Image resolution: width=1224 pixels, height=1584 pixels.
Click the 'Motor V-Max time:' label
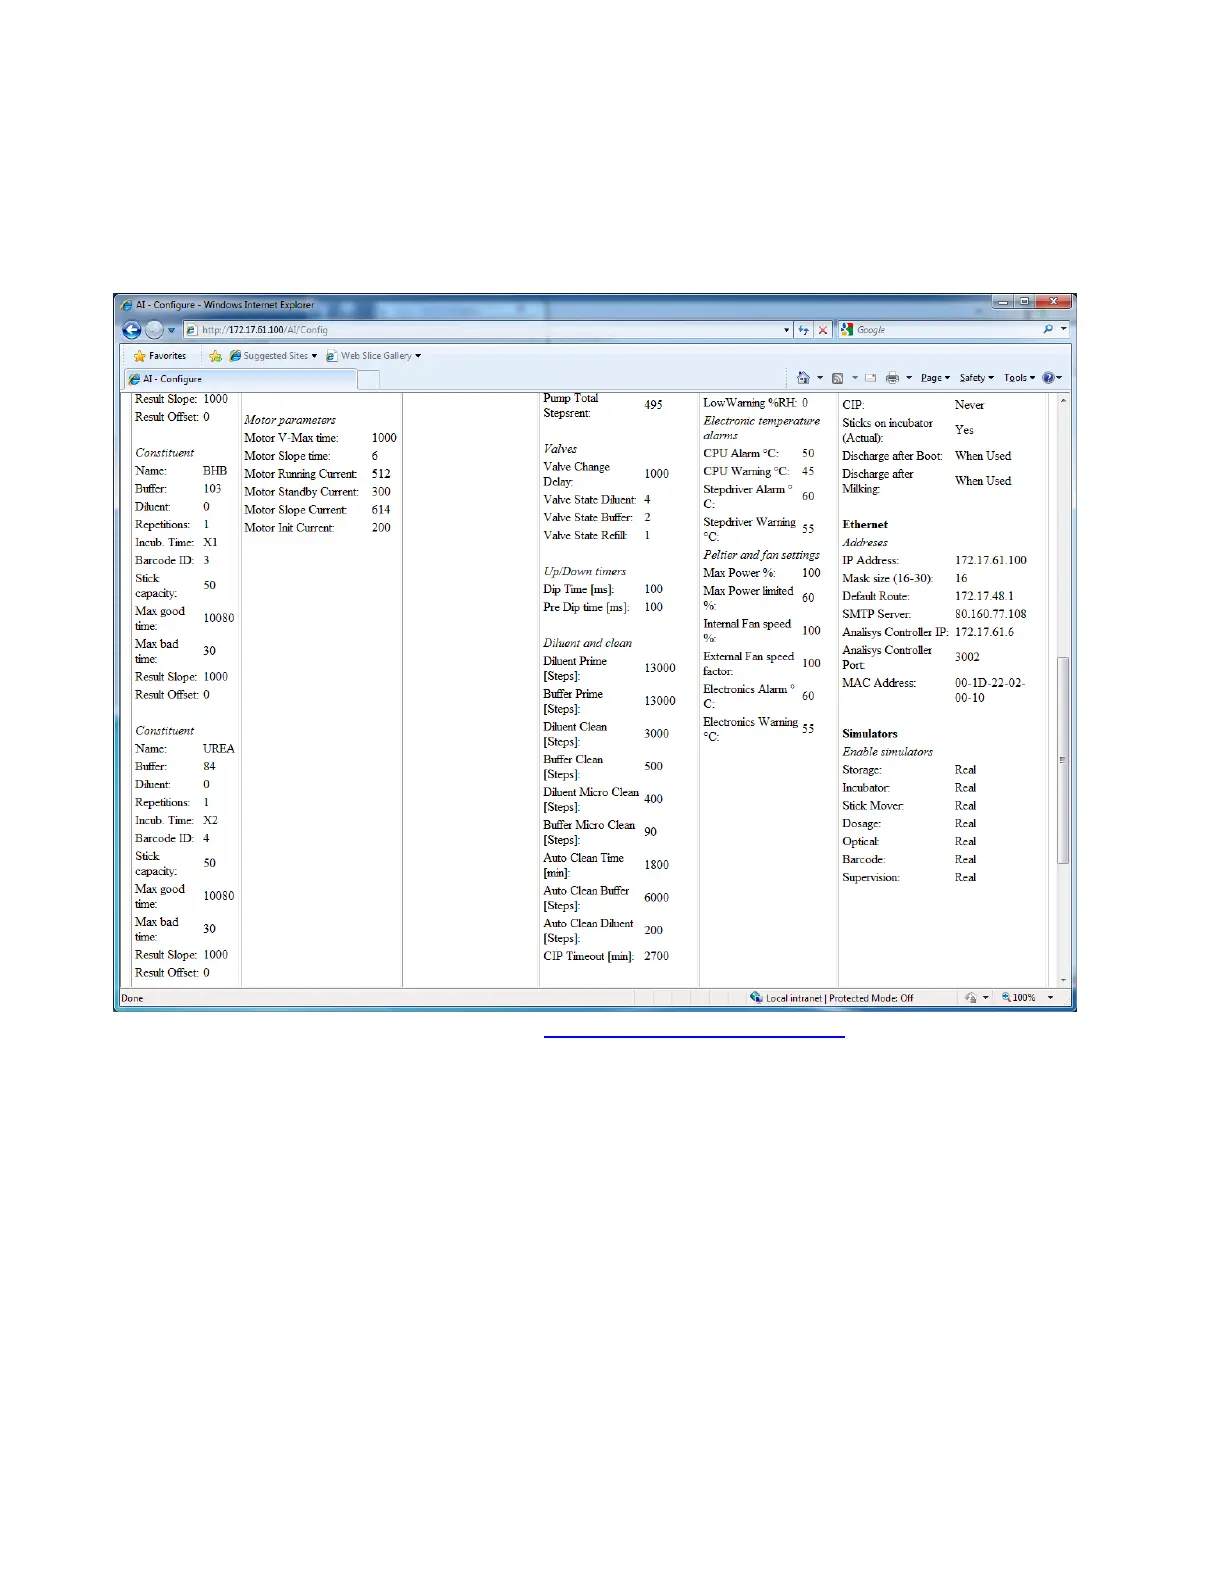coord(291,438)
